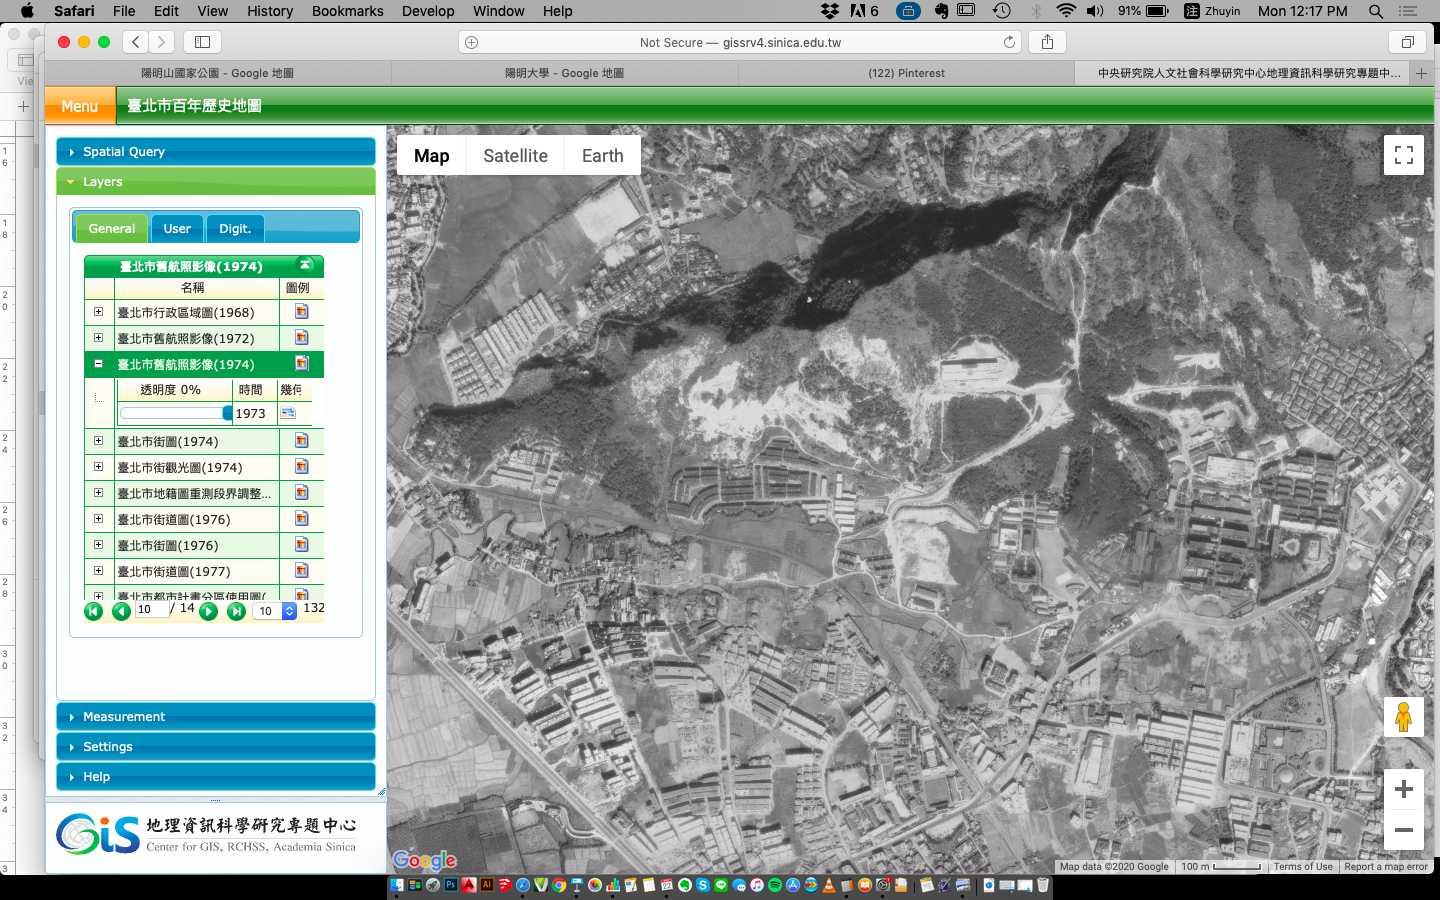This screenshot has height=900, width=1440.
Task: Switch to the User layers tab
Action: coord(177,228)
